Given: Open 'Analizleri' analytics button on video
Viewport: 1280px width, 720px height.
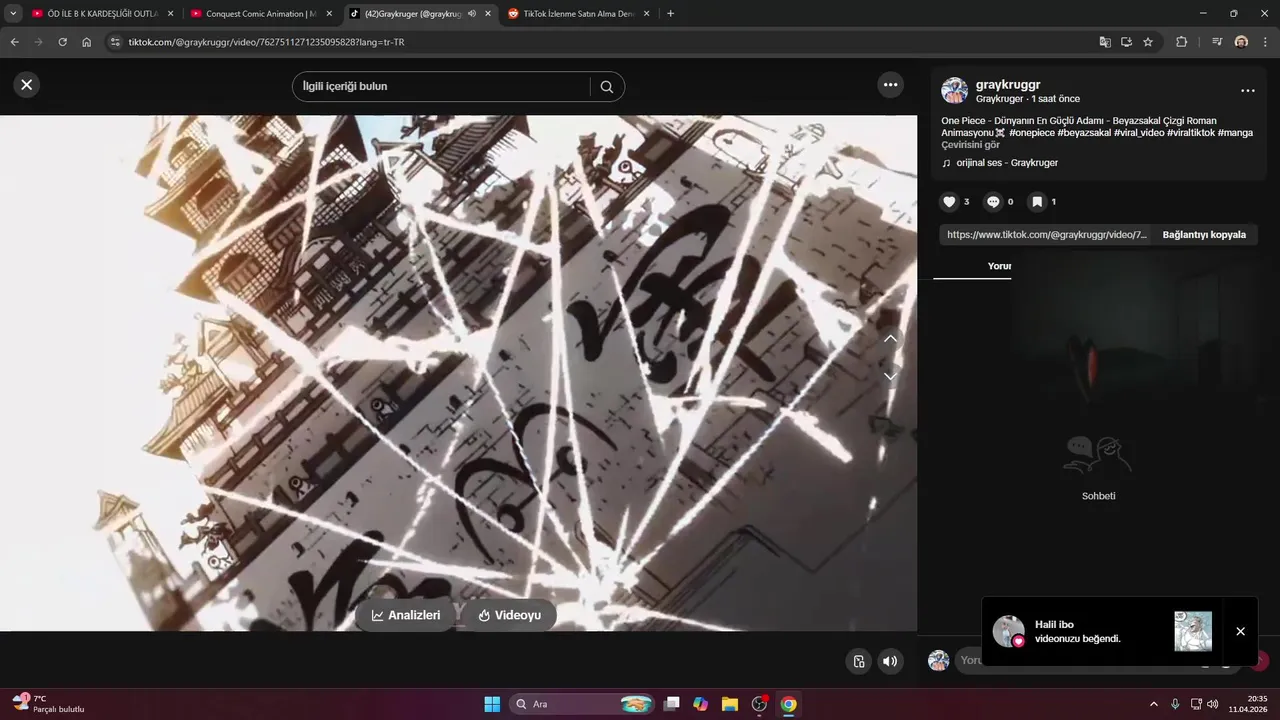Looking at the screenshot, I should click(405, 615).
